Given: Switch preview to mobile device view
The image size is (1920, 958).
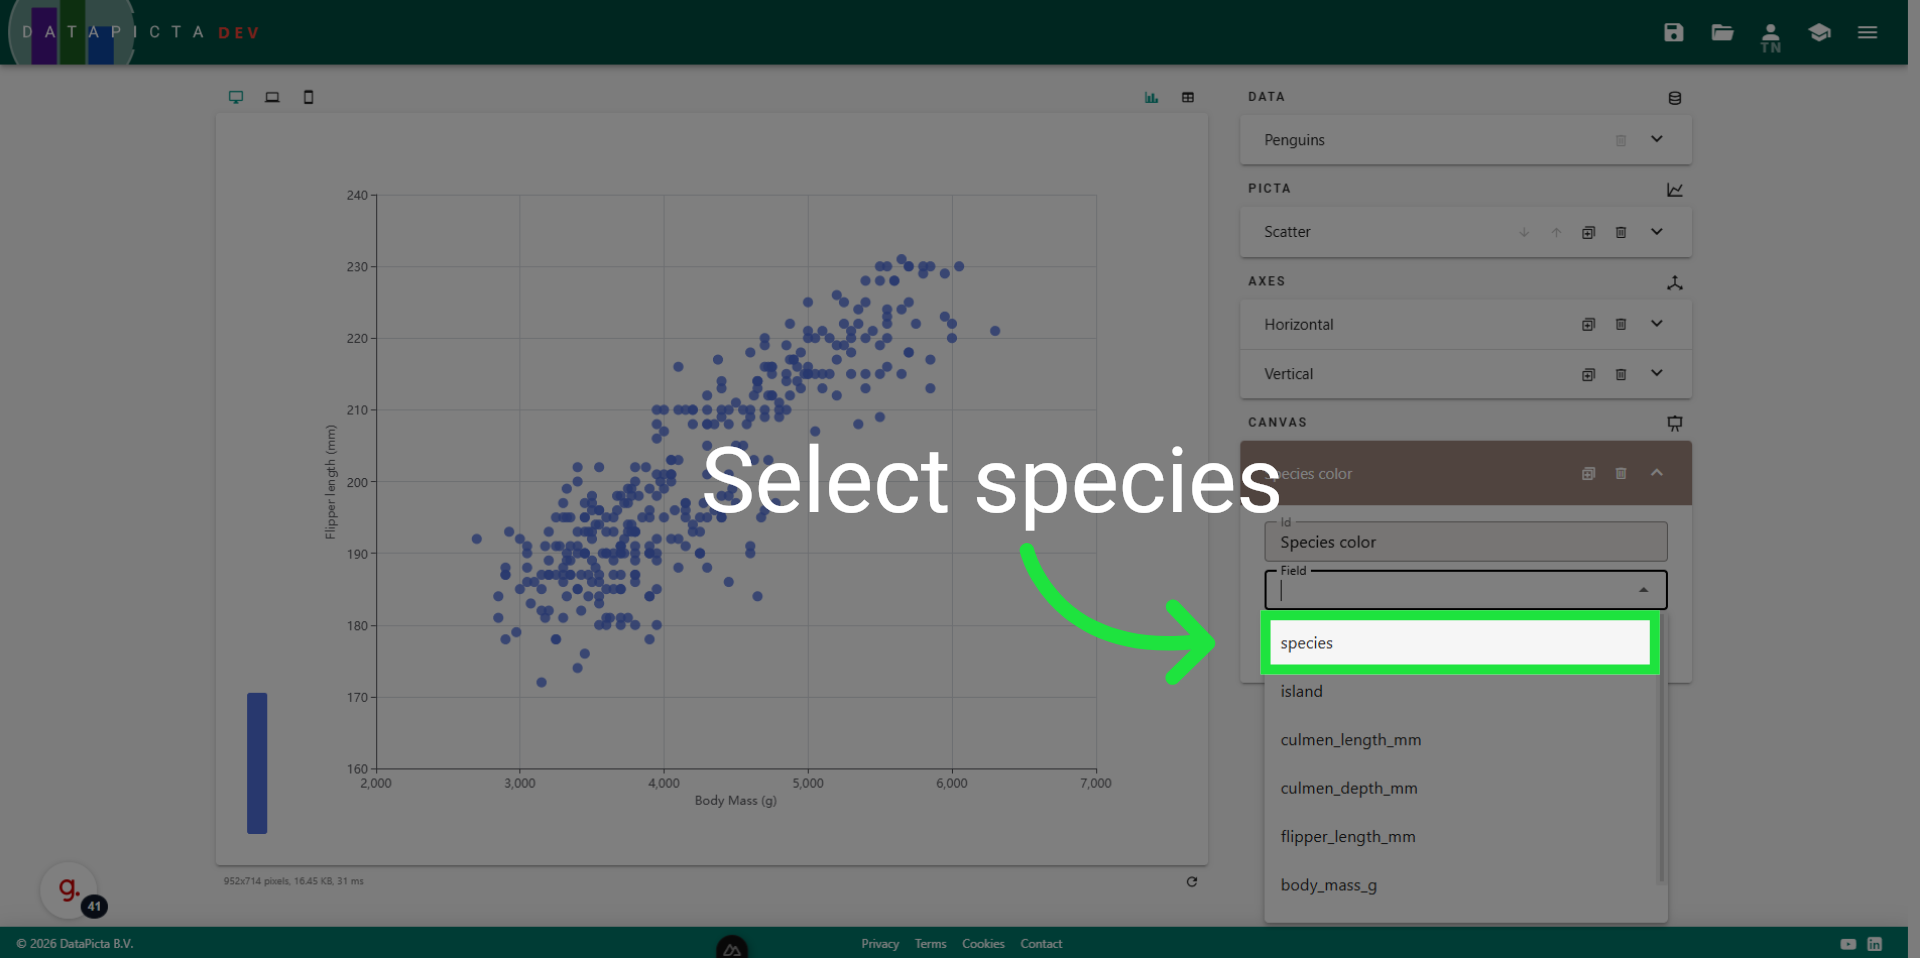Looking at the screenshot, I should (x=308, y=97).
